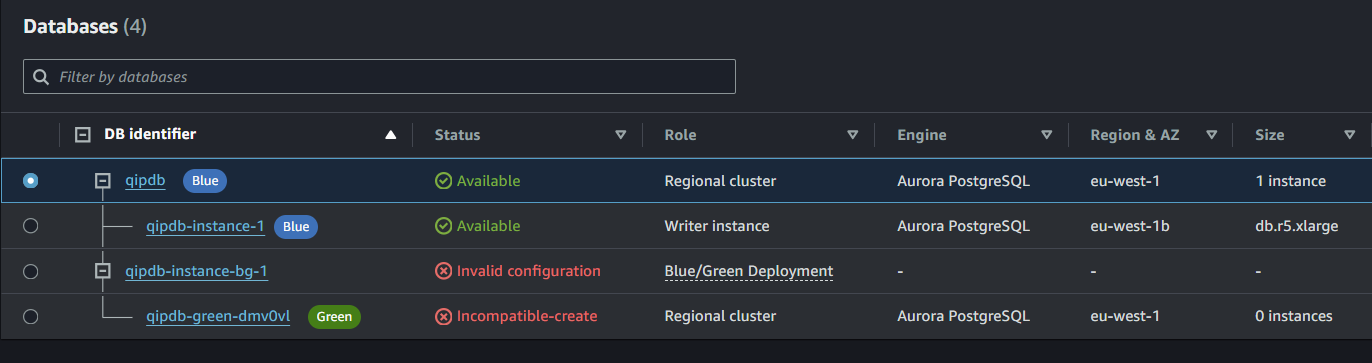
Task: Click the search magnifier icon in filter box
Action: [x=41, y=77]
